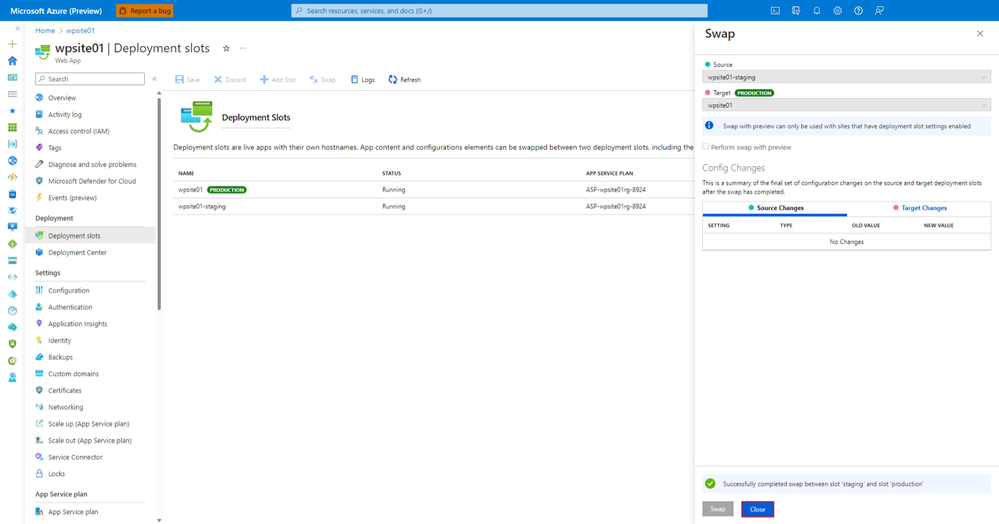Click ASP-wpsite01rg-8924 in staging row
This screenshot has height=524, width=999.
[616, 207]
